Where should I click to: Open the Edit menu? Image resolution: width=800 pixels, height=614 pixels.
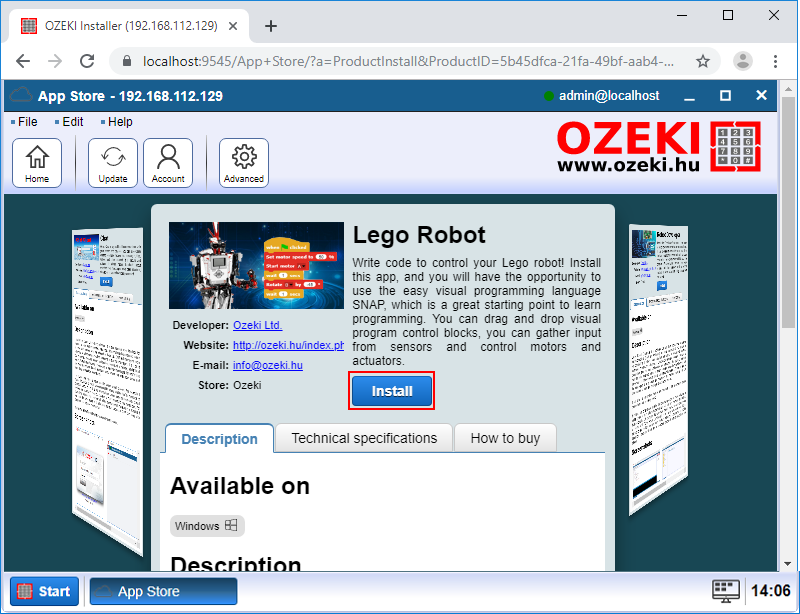coord(69,122)
